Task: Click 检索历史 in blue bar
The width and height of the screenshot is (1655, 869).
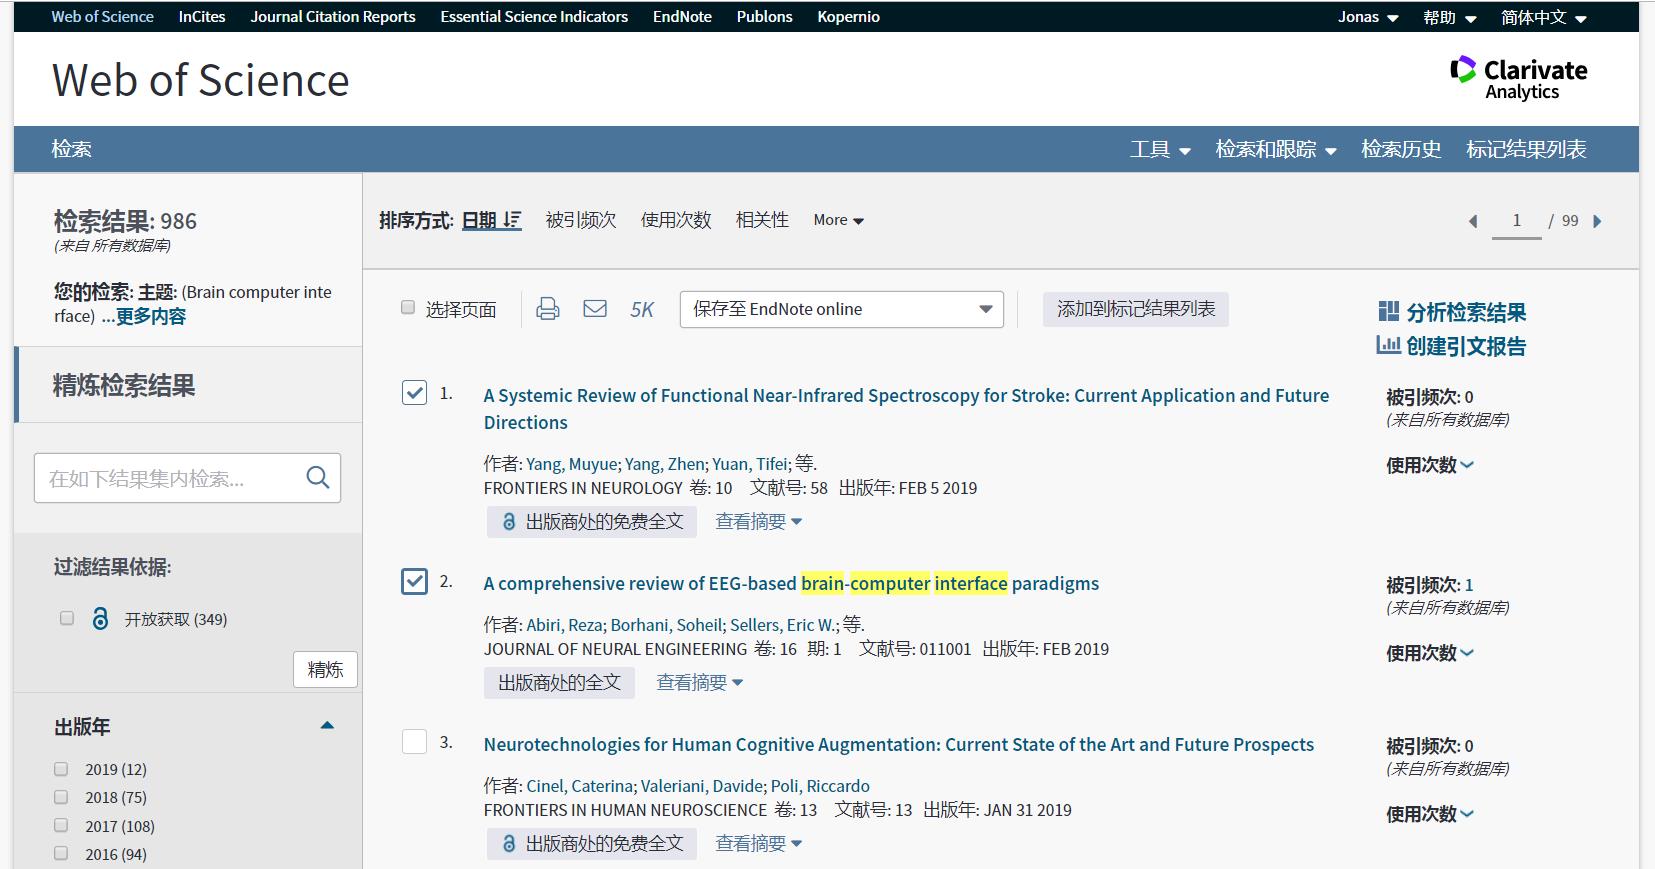Action: point(1401,149)
